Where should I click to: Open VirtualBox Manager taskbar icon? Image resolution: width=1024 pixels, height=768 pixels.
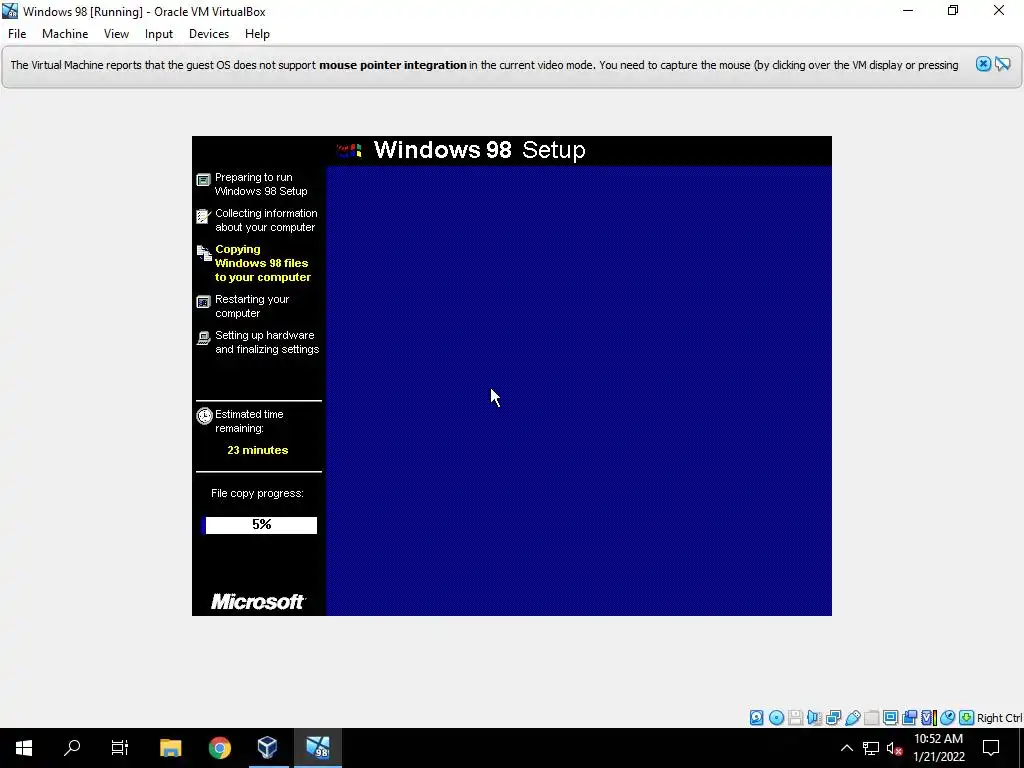click(x=268, y=748)
